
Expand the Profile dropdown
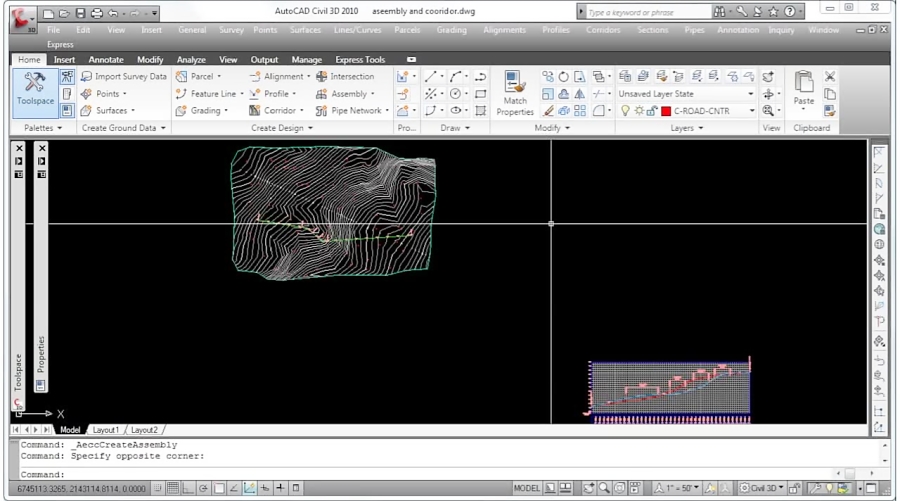point(294,94)
